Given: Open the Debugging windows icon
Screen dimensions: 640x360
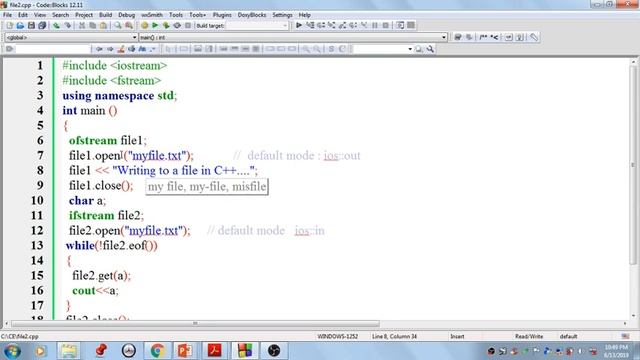Looking at the screenshot, I should (x=400, y=25).
